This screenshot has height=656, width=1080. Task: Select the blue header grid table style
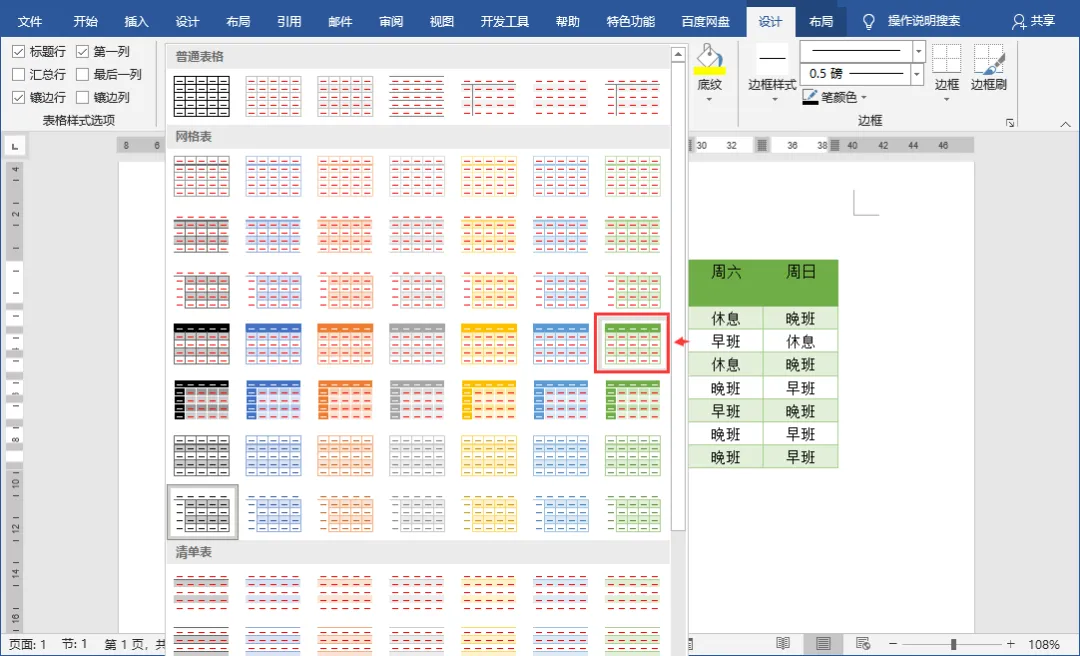273,344
